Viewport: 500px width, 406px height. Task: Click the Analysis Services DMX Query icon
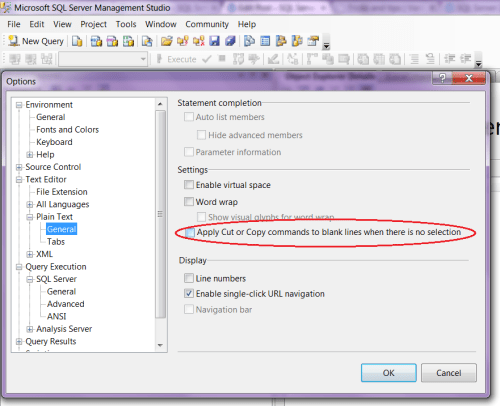112,41
